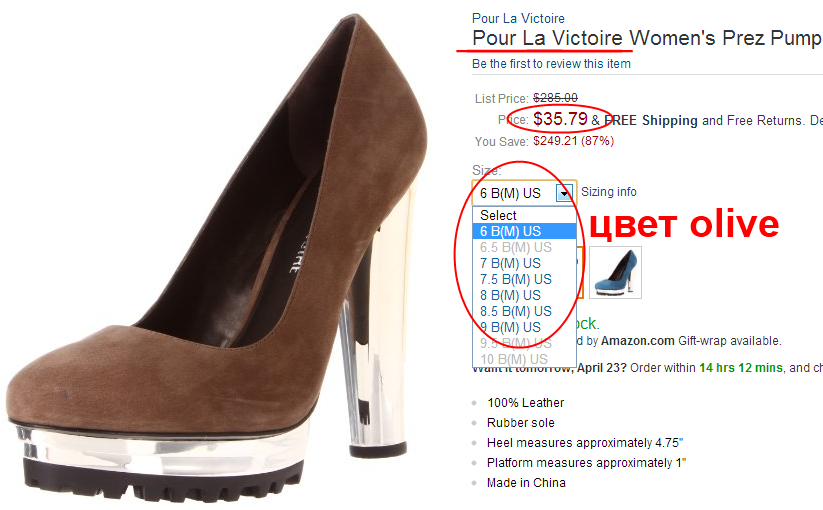Choose the Select option in size list

coord(524,215)
